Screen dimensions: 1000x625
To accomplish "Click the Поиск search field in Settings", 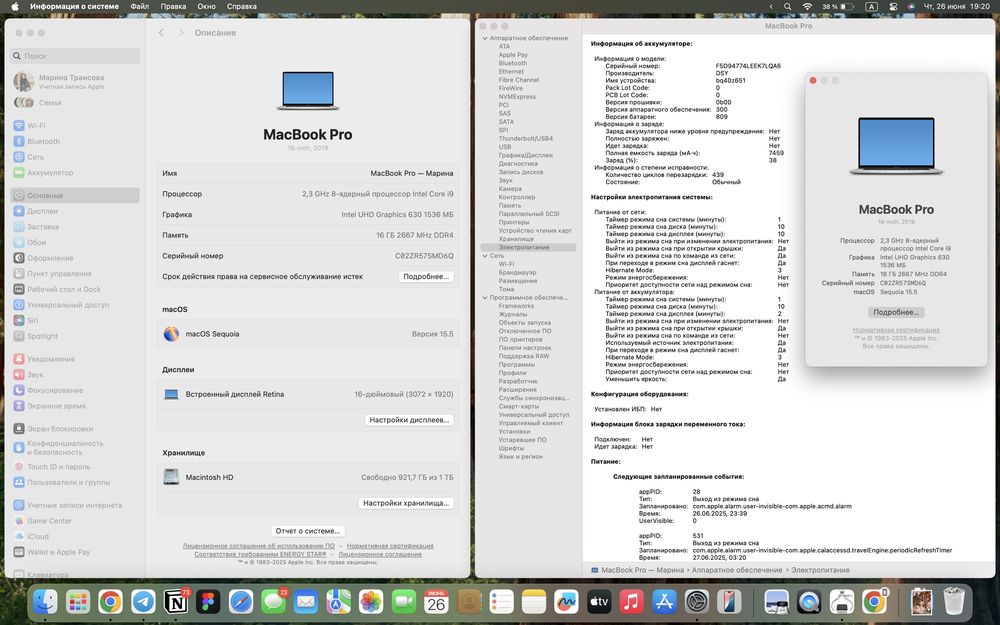I will coord(75,56).
